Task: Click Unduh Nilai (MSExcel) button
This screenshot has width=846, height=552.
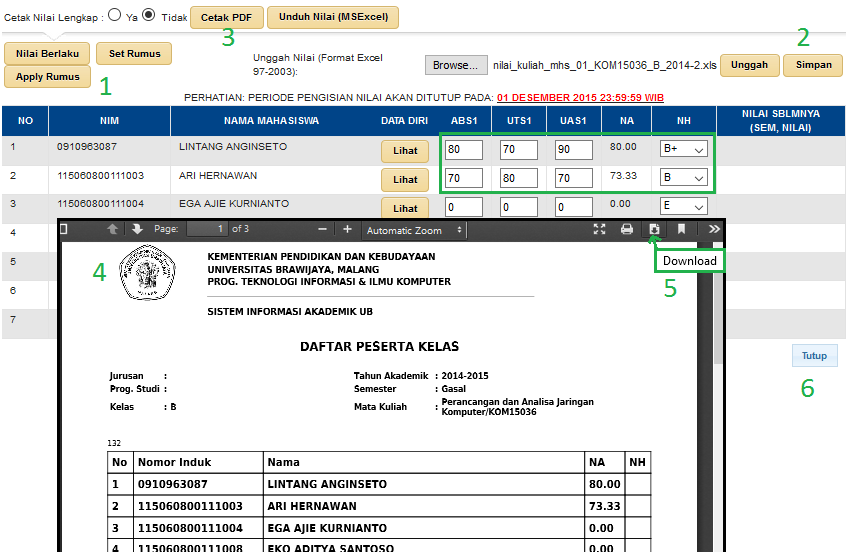Action: pos(333,17)
